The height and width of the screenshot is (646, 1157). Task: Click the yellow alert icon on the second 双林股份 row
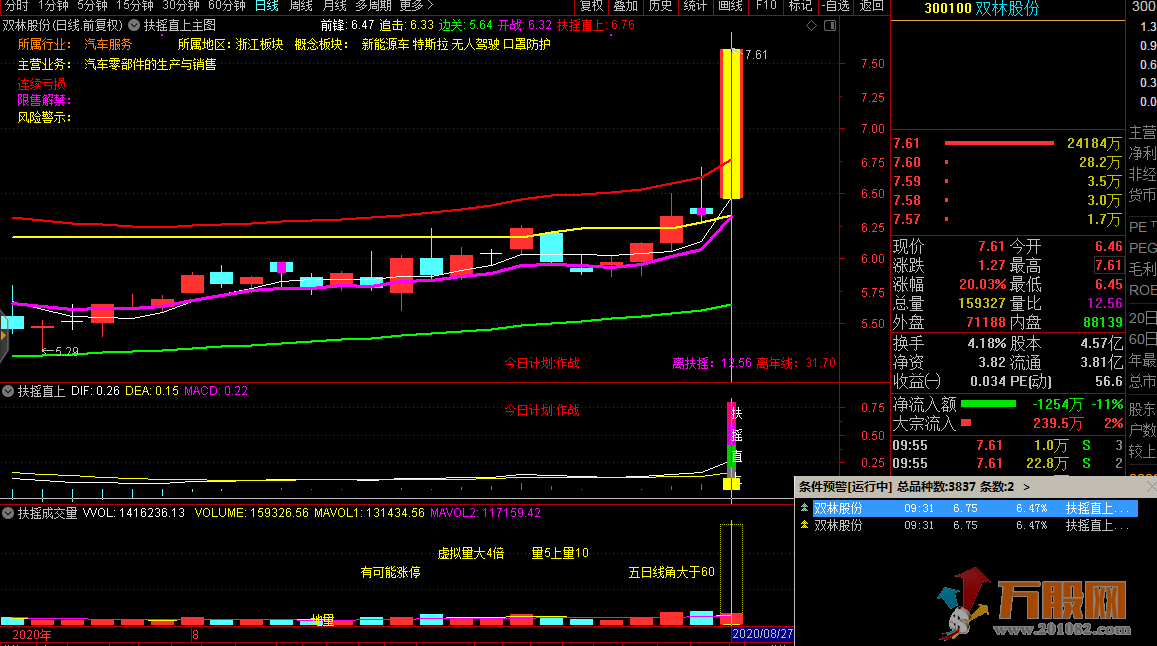804,525
